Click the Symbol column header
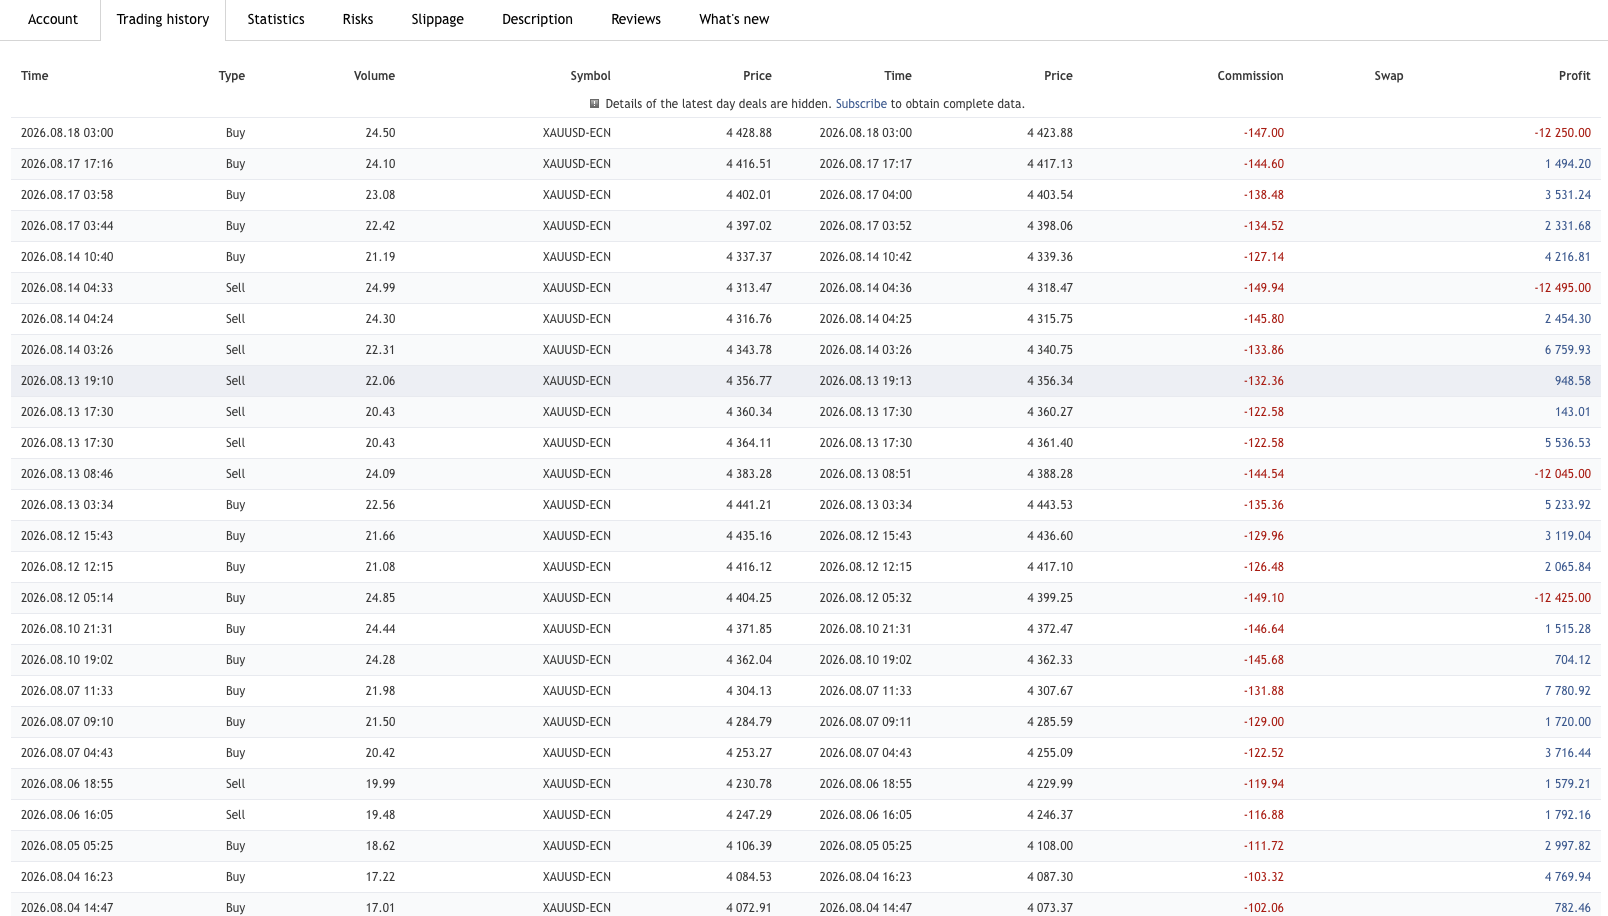 click(590, 76)
